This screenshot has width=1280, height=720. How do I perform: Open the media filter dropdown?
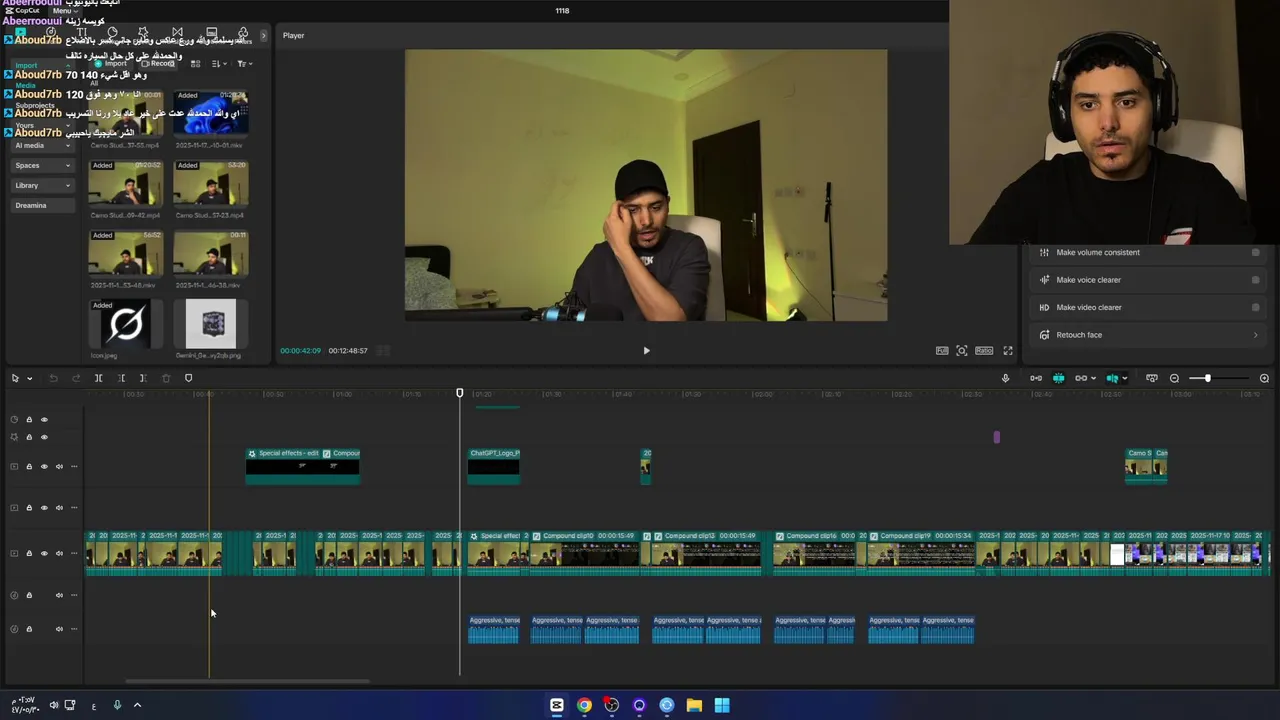pyautogui.click(x=244, y=64)
